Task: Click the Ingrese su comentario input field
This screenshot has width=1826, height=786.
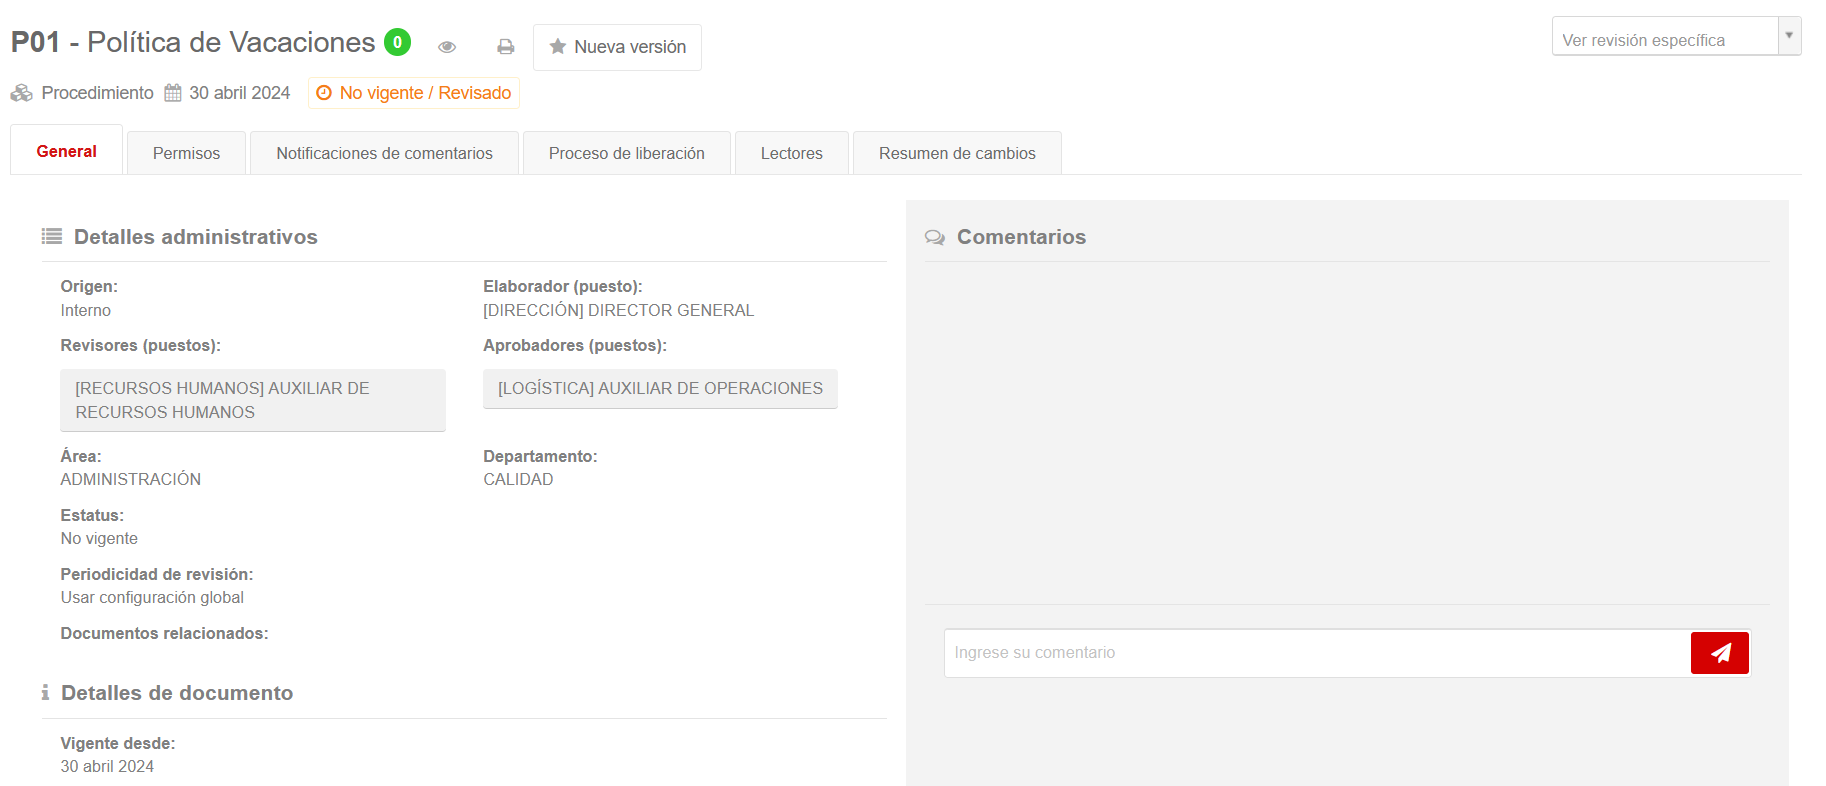Action: 1316,653
